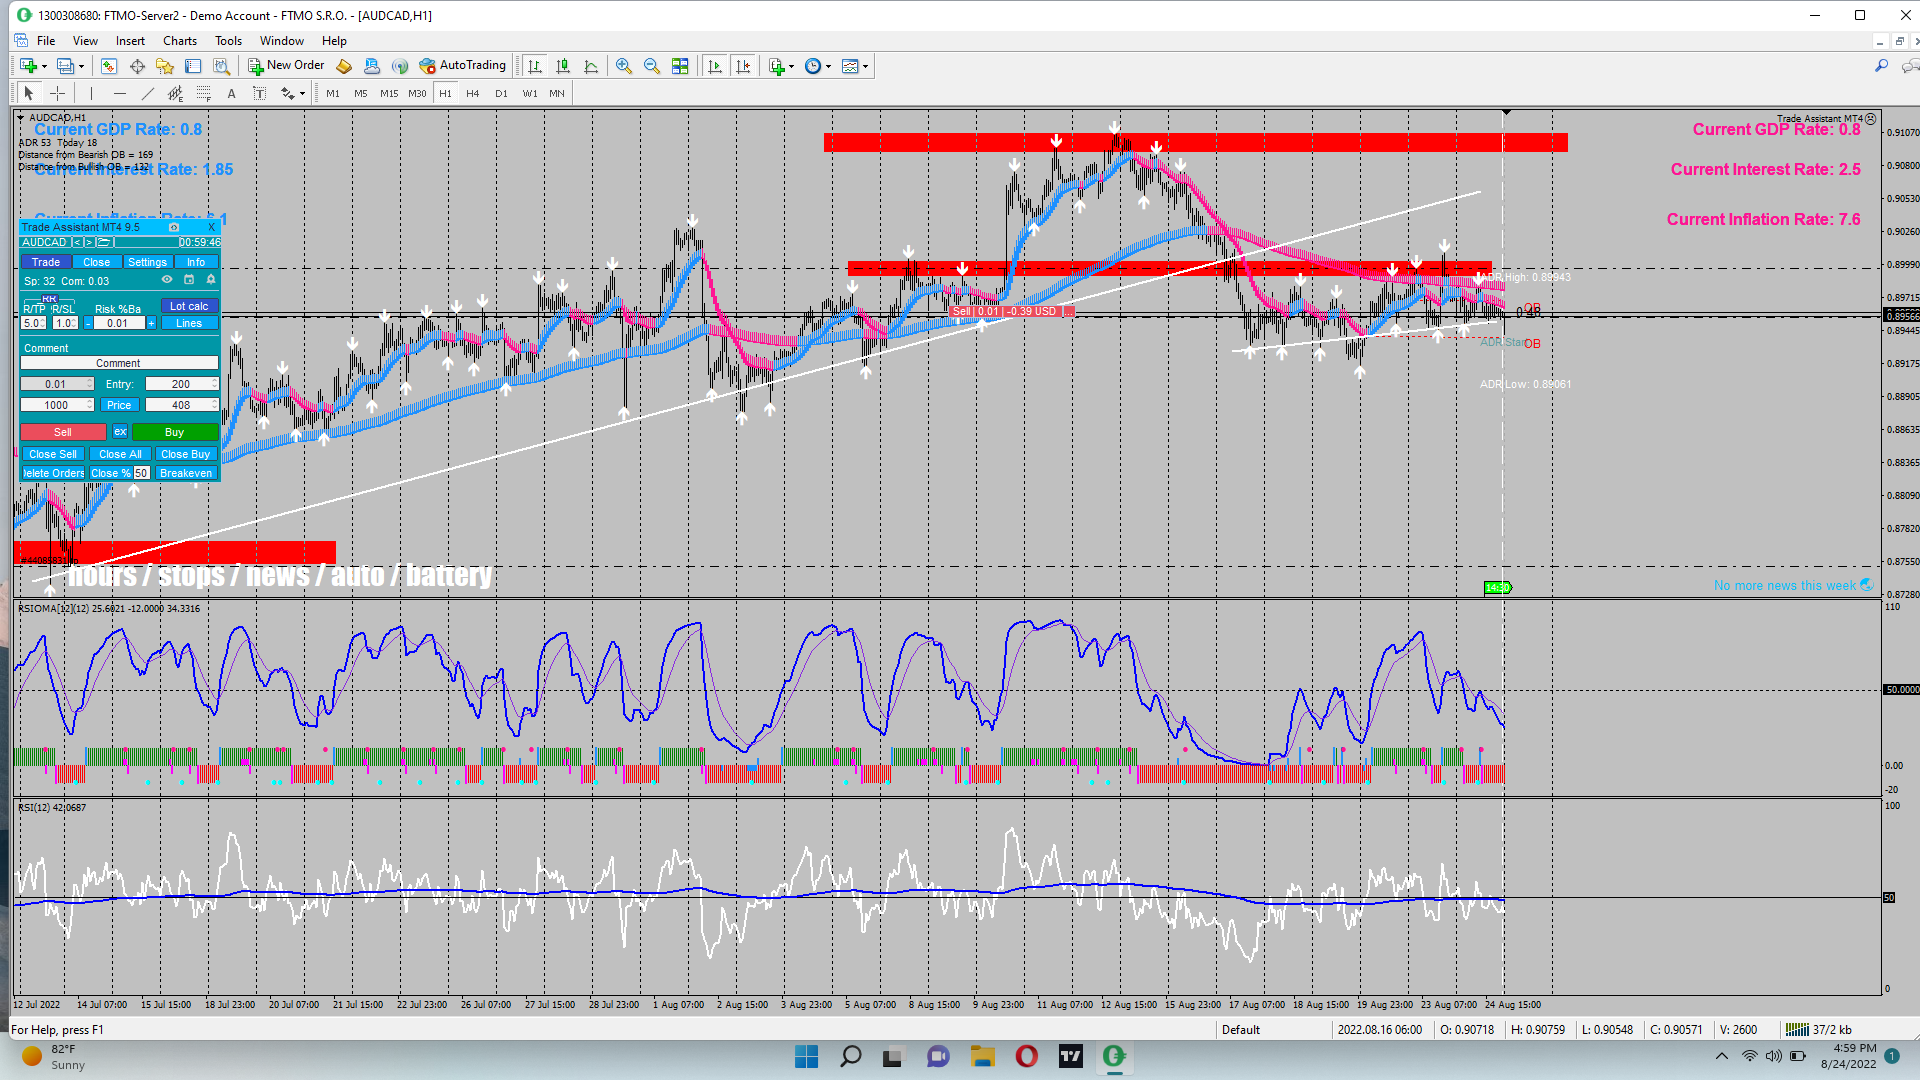The image size is (1920, 1080).
Task: Select the draw trendline tool
Action: [147, 93]
